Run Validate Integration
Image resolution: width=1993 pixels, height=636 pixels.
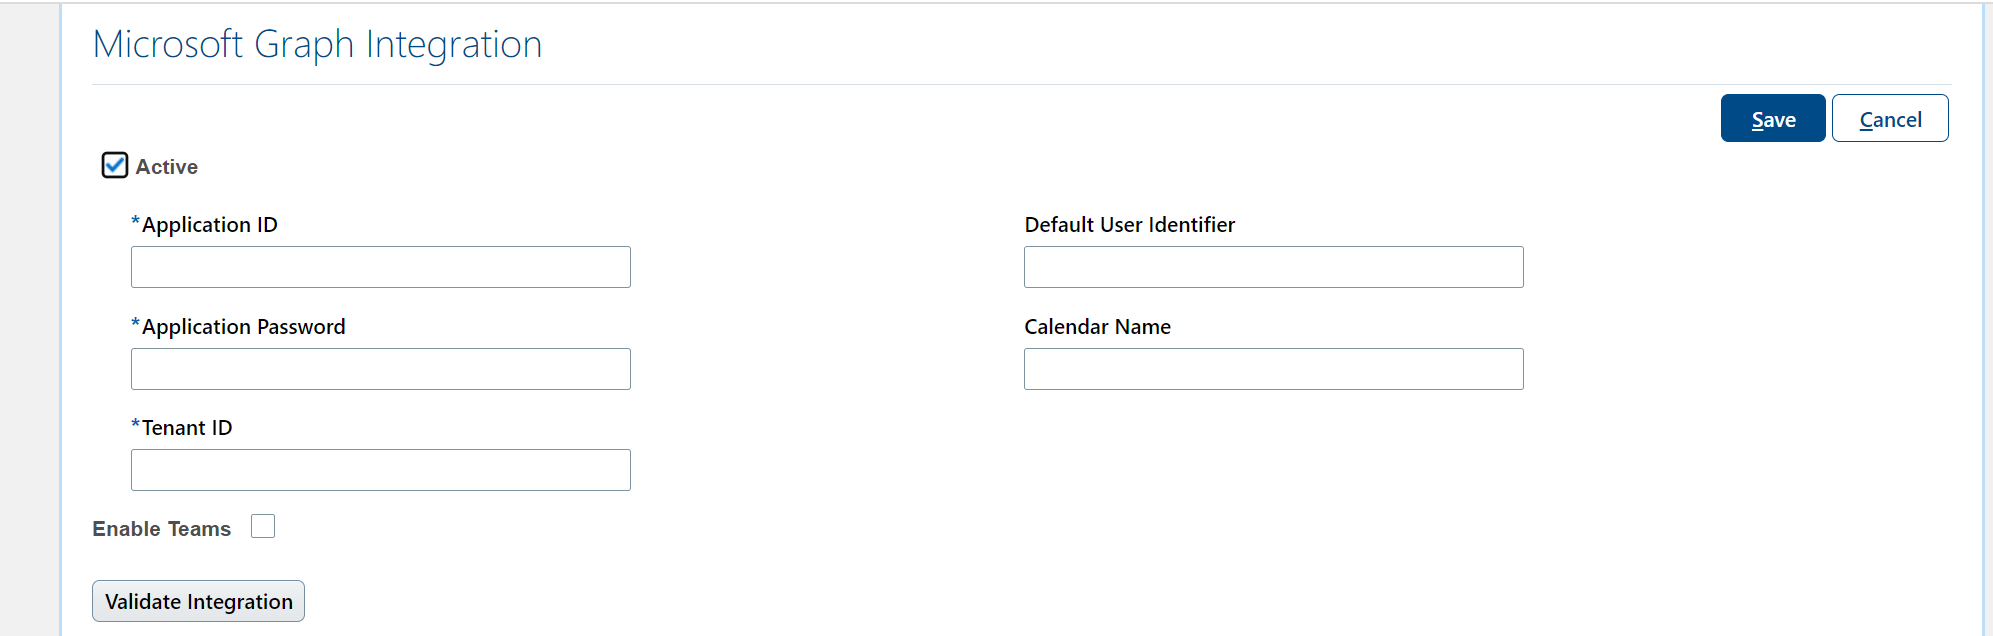pyautogui.click(x=197, y=600)
